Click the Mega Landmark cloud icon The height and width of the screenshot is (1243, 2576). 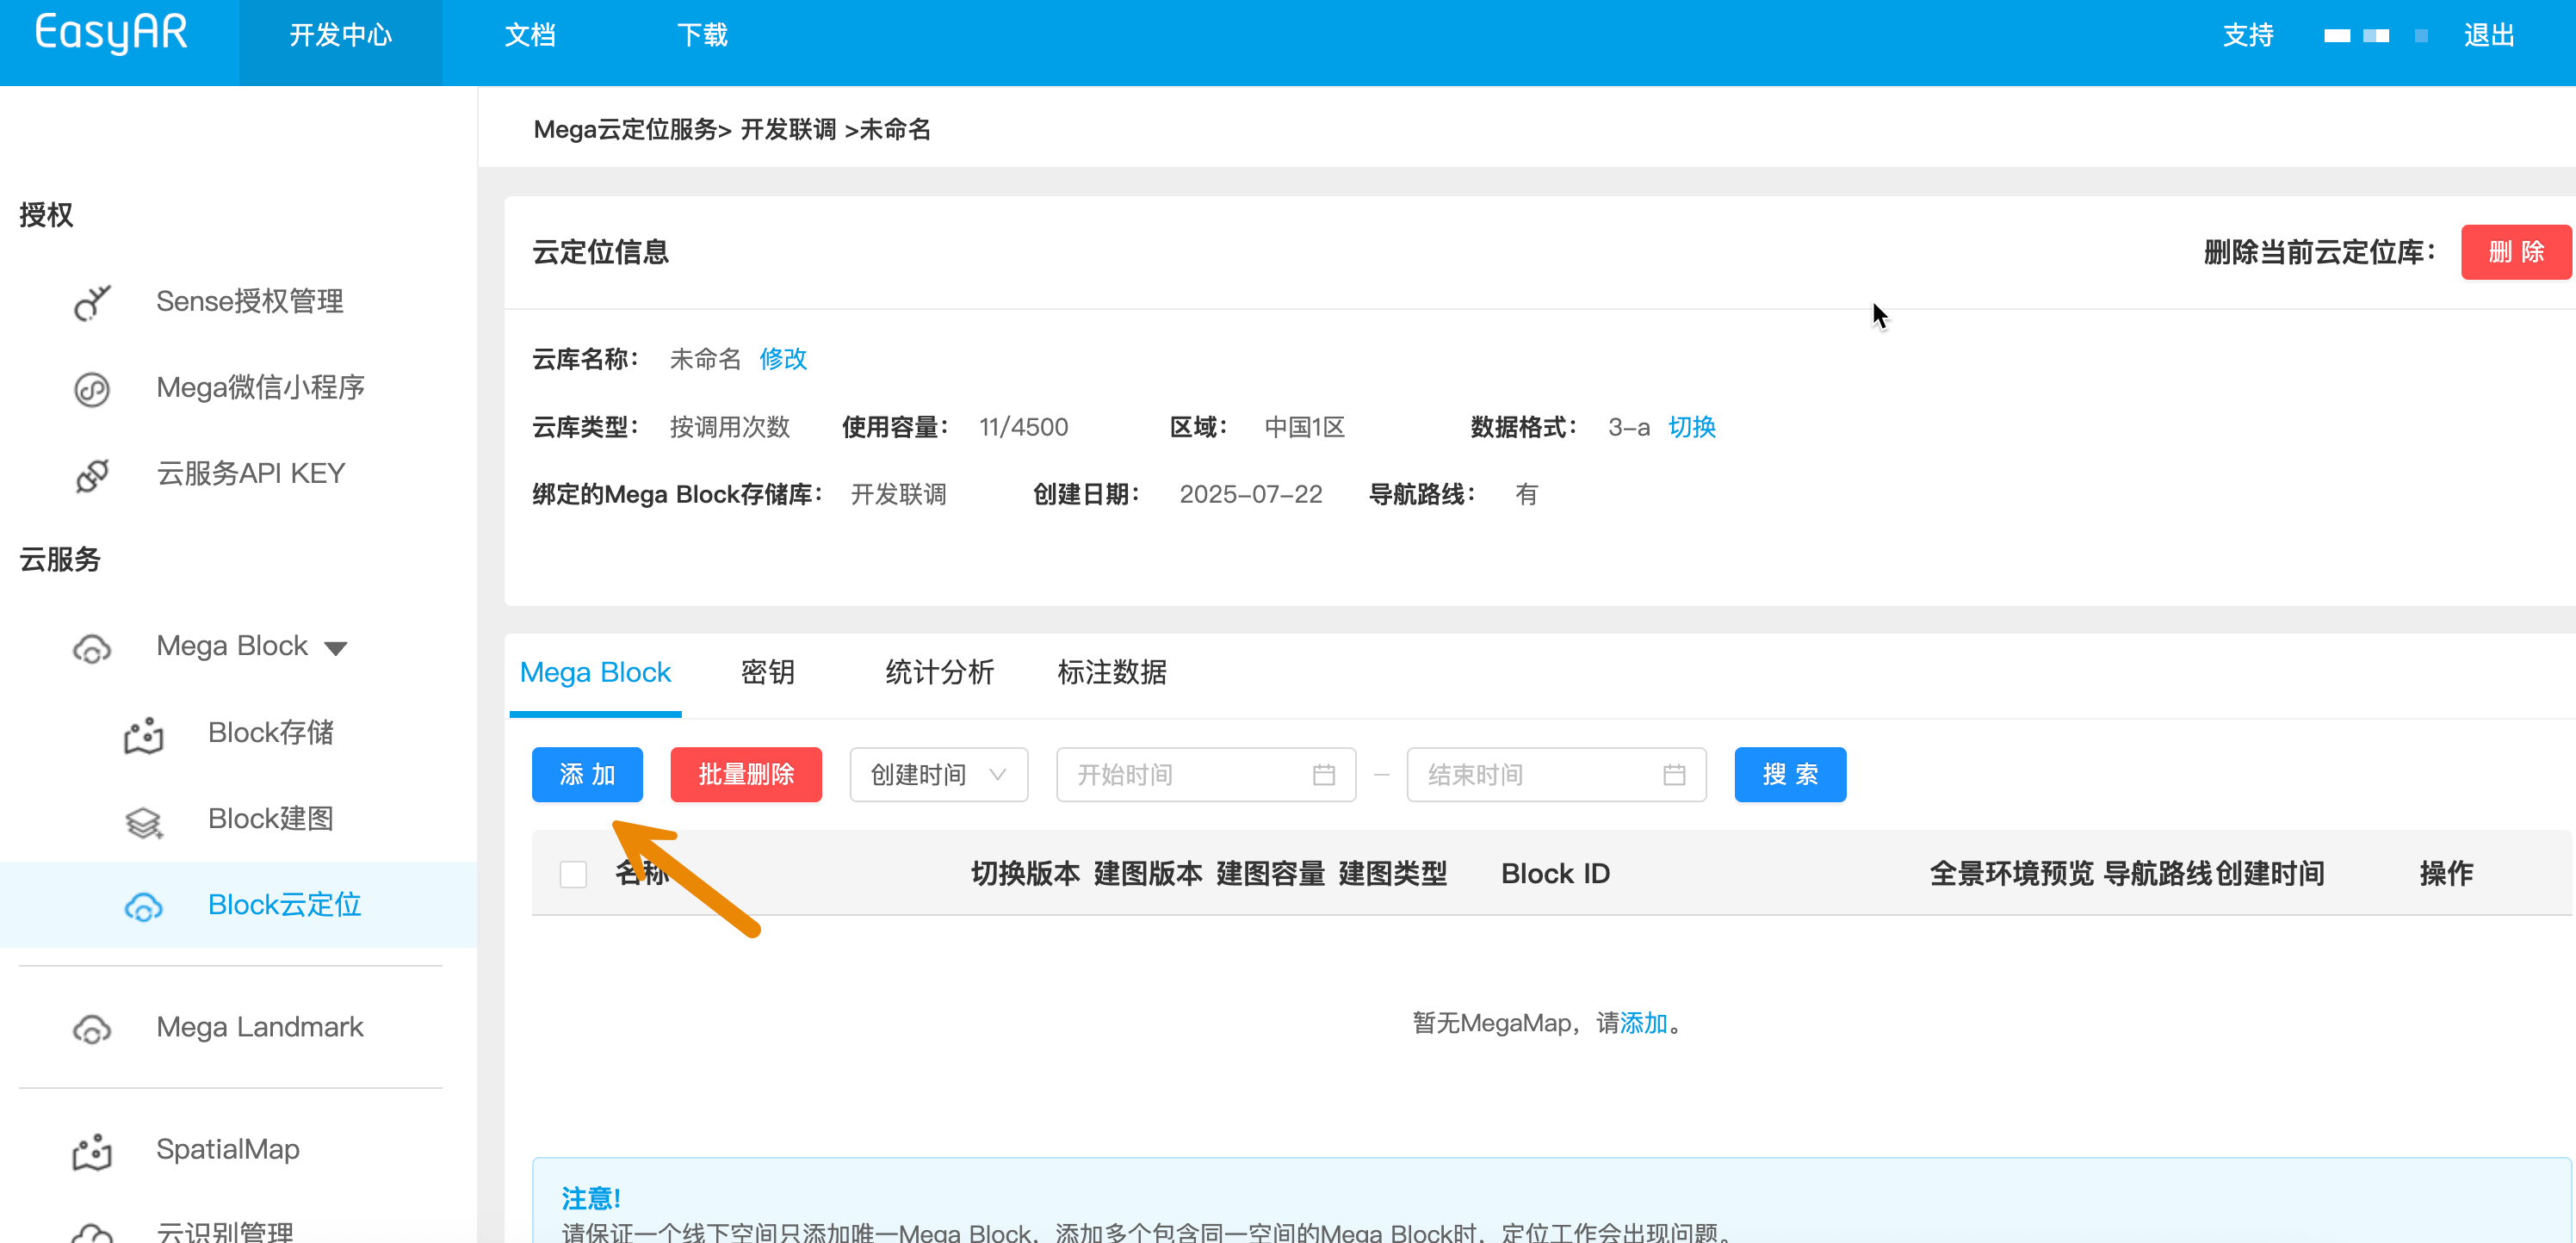click(92, 1028)
